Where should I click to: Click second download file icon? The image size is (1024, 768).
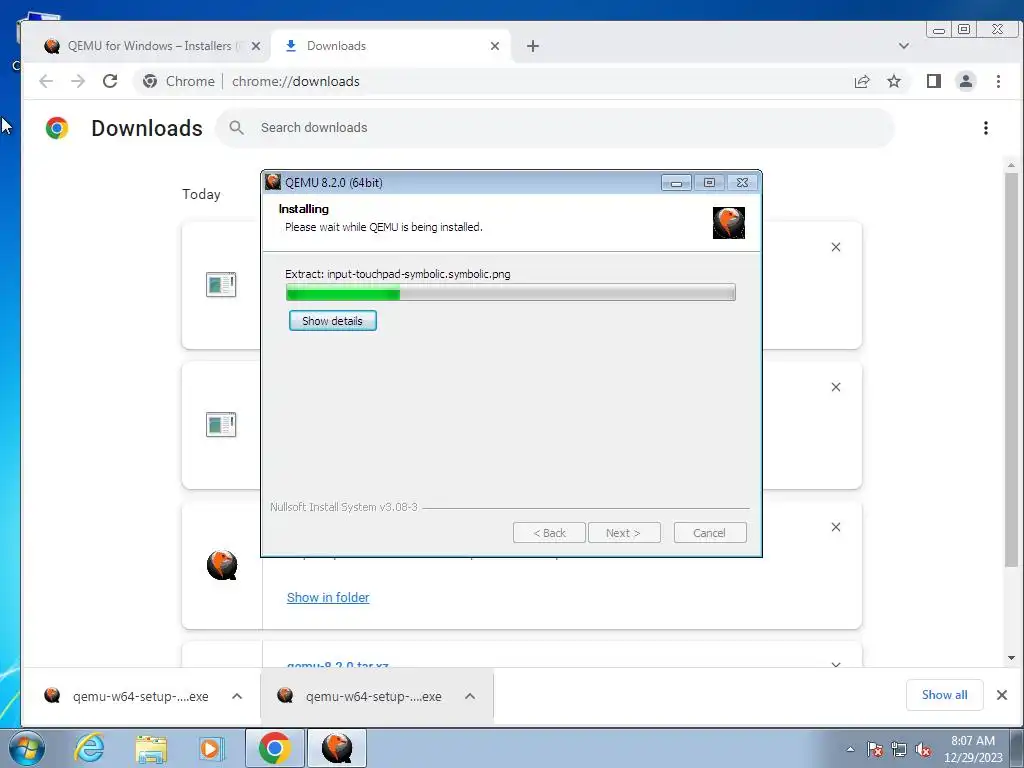pos(221,424)
